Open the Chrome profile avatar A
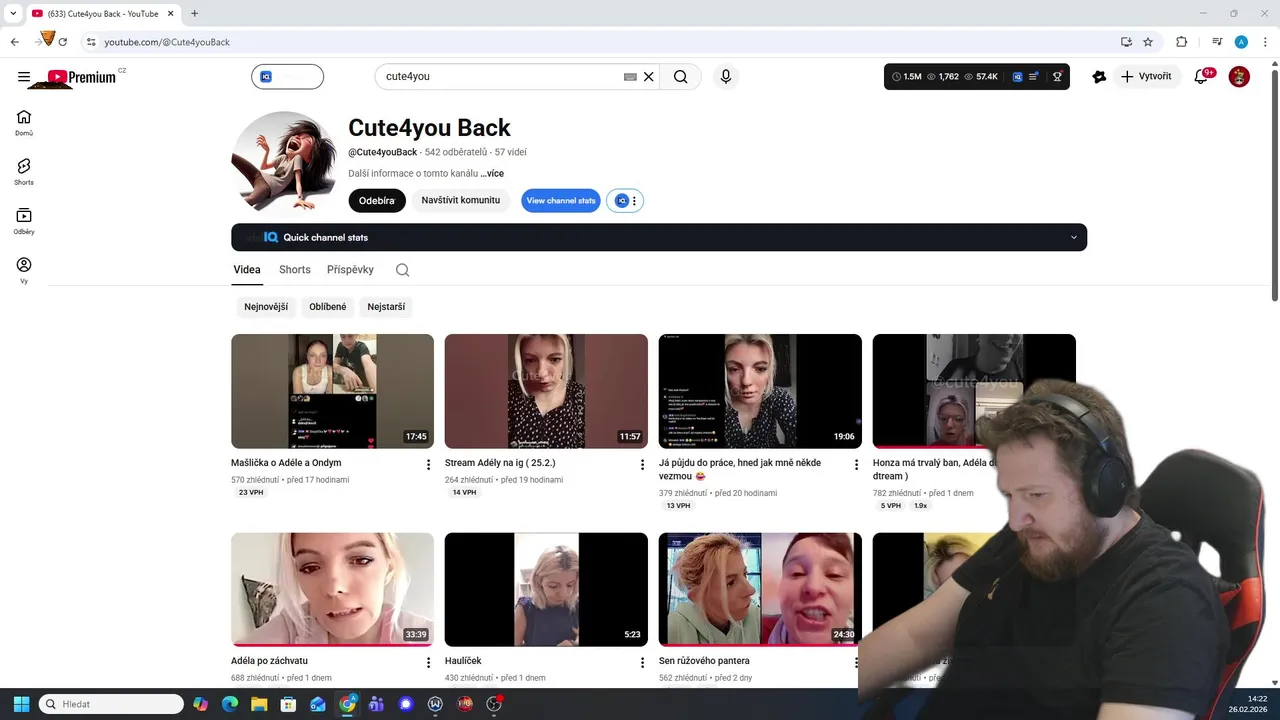Viewport: 1280px width, 720px height. pyautogui.click(x=1241, y=42)
